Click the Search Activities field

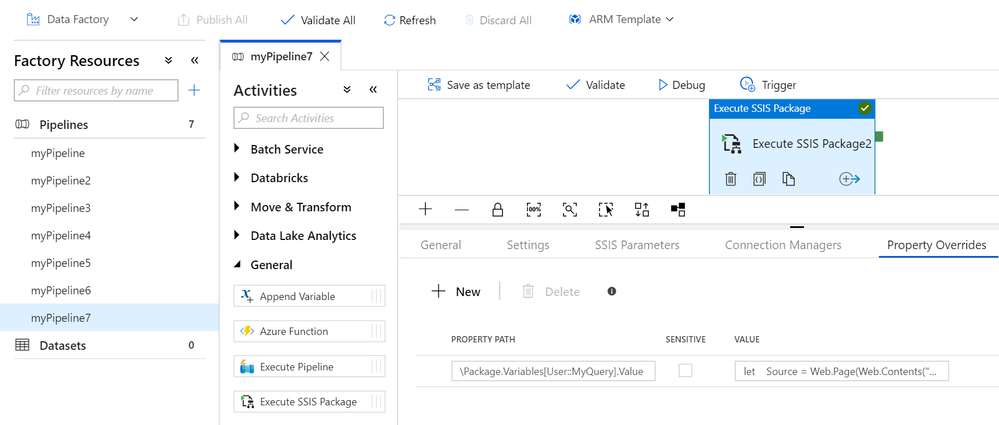(x=309, y=118)
